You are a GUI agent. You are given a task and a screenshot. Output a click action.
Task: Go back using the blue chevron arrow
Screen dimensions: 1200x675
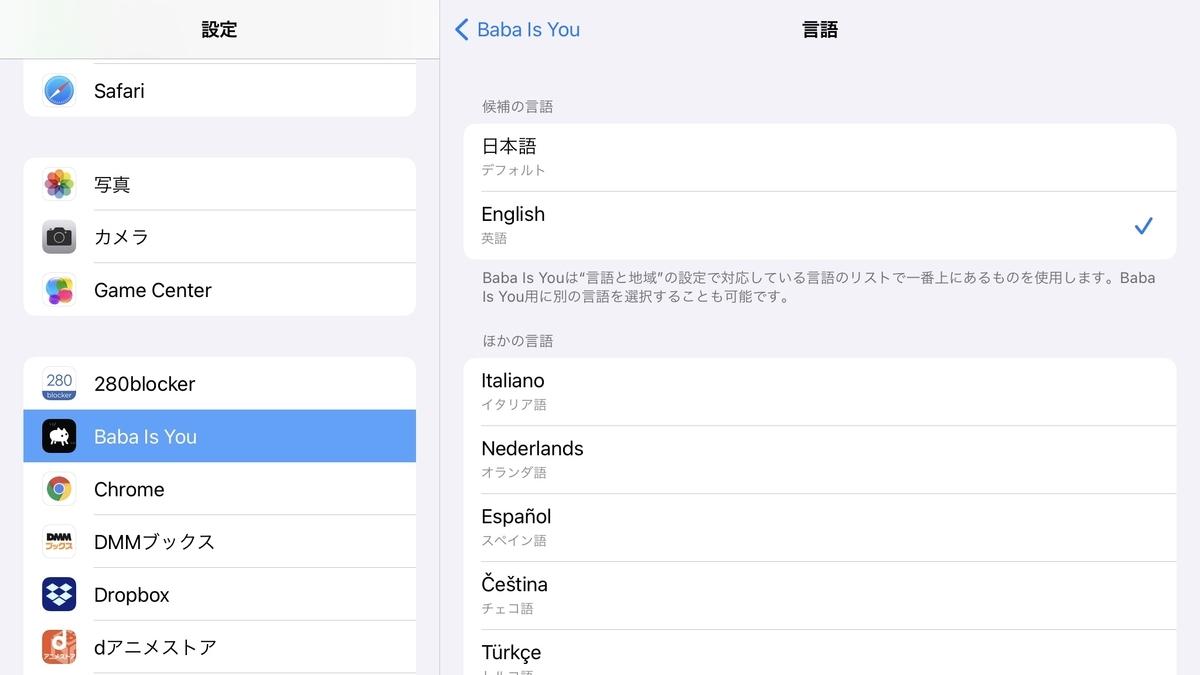coord(461,30)
